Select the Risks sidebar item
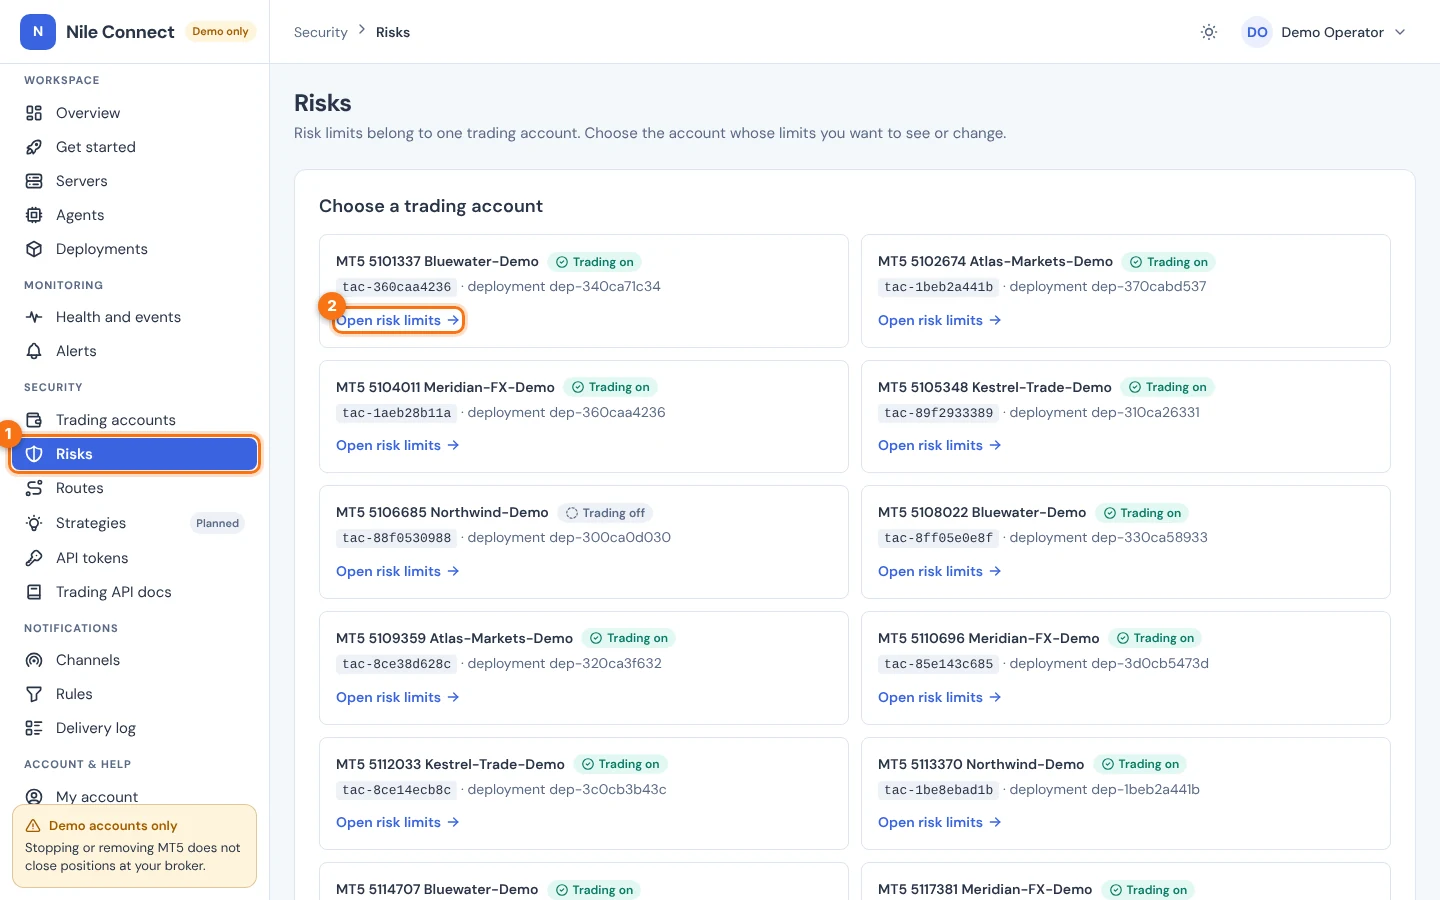 [x=135, y=454]
